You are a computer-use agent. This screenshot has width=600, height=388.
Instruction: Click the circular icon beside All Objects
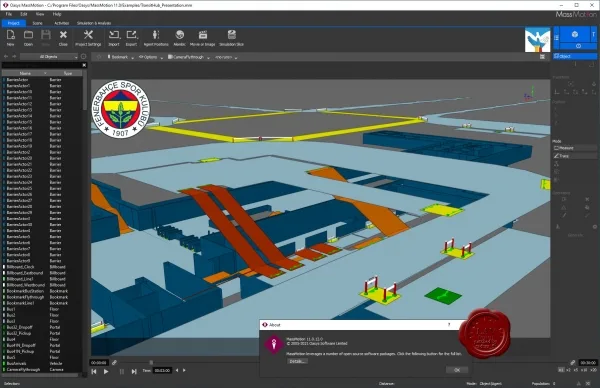[83, 57]
